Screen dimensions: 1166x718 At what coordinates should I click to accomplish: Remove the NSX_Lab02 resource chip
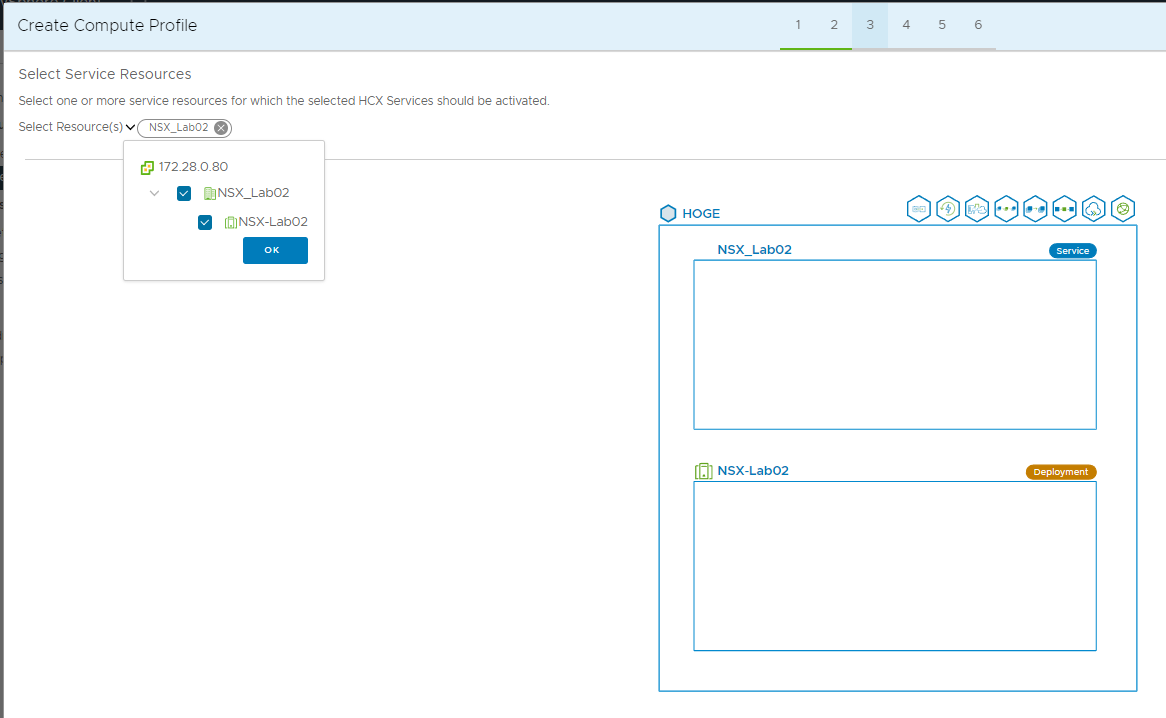(221, 128)
